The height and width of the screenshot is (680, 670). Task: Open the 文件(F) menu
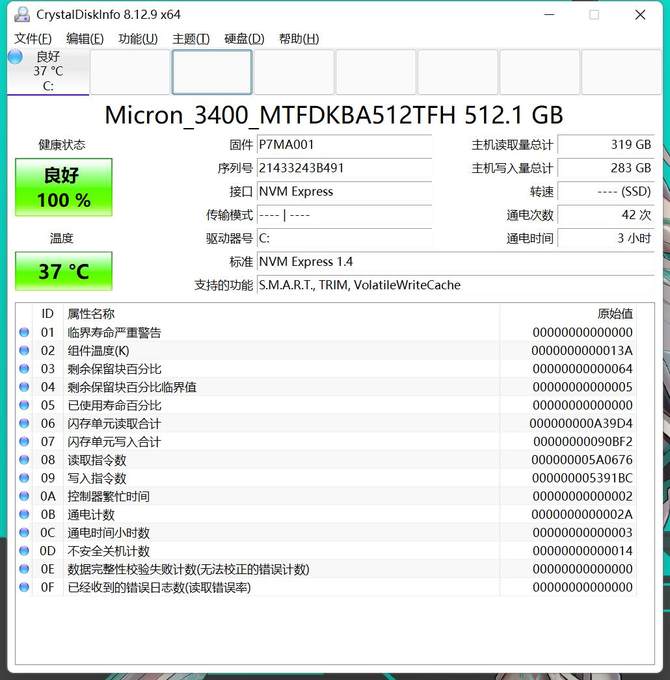33,39
